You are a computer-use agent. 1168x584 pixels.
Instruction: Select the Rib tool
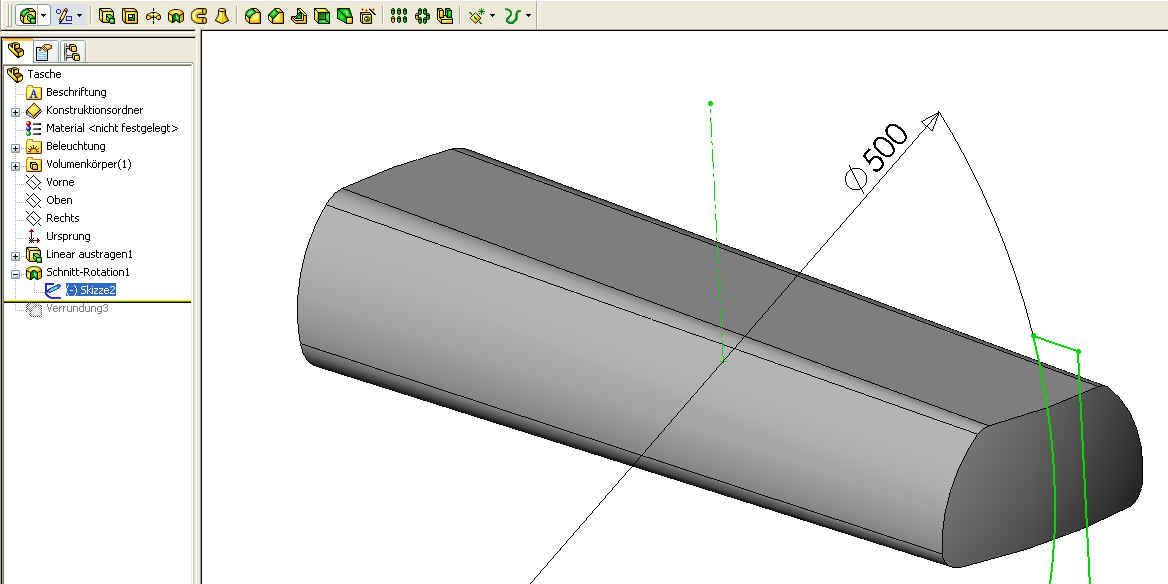pyautogui.click(x=299, y=16)
